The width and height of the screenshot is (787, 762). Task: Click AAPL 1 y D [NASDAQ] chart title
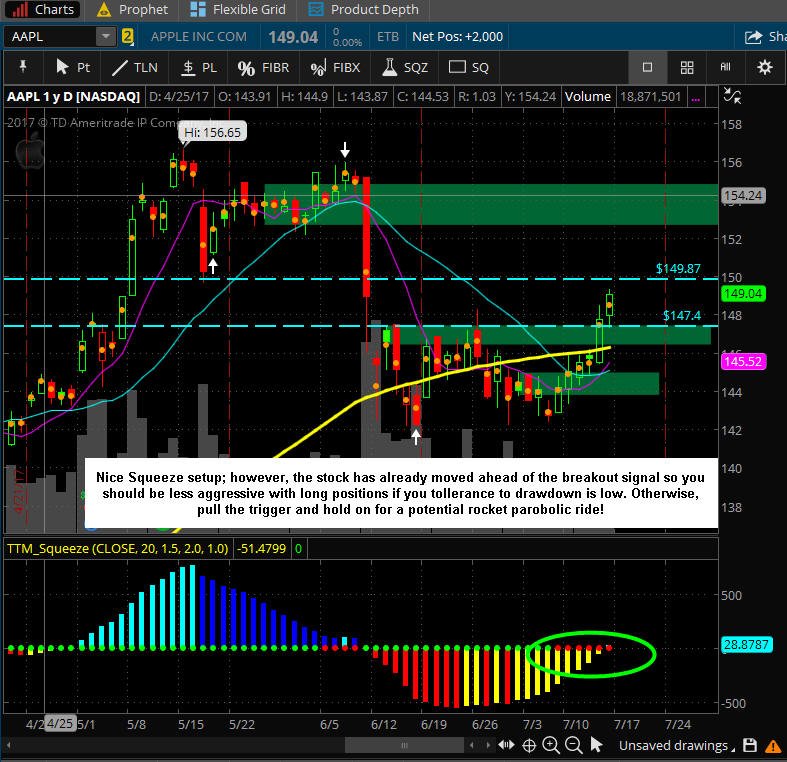click(x=73, y=96)
